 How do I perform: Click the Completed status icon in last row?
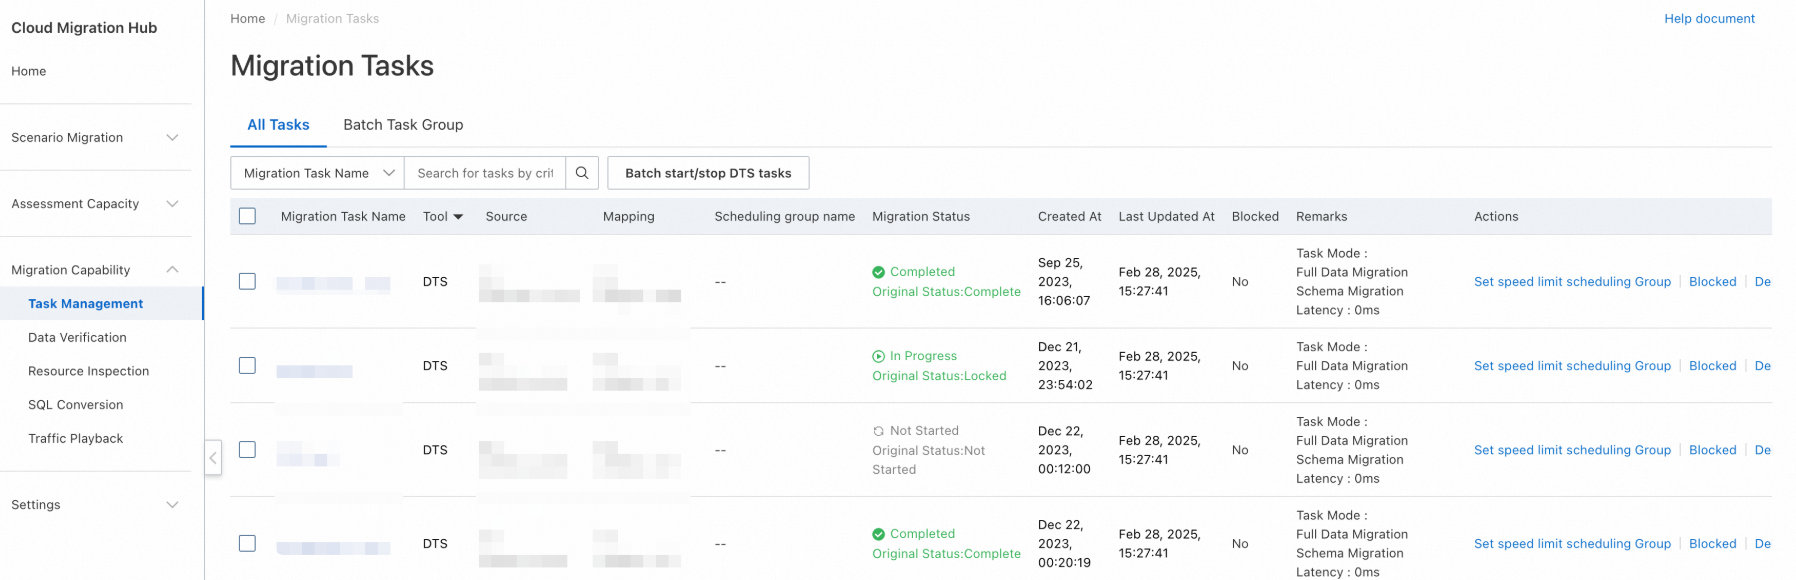878,534
